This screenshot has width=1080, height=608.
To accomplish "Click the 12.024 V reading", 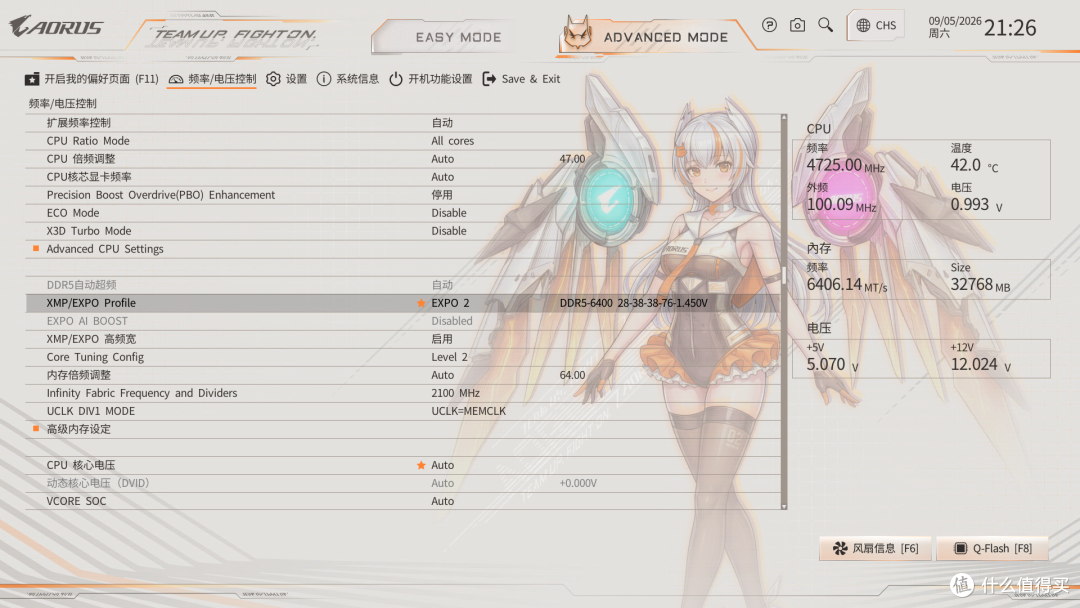I will 981,365.
